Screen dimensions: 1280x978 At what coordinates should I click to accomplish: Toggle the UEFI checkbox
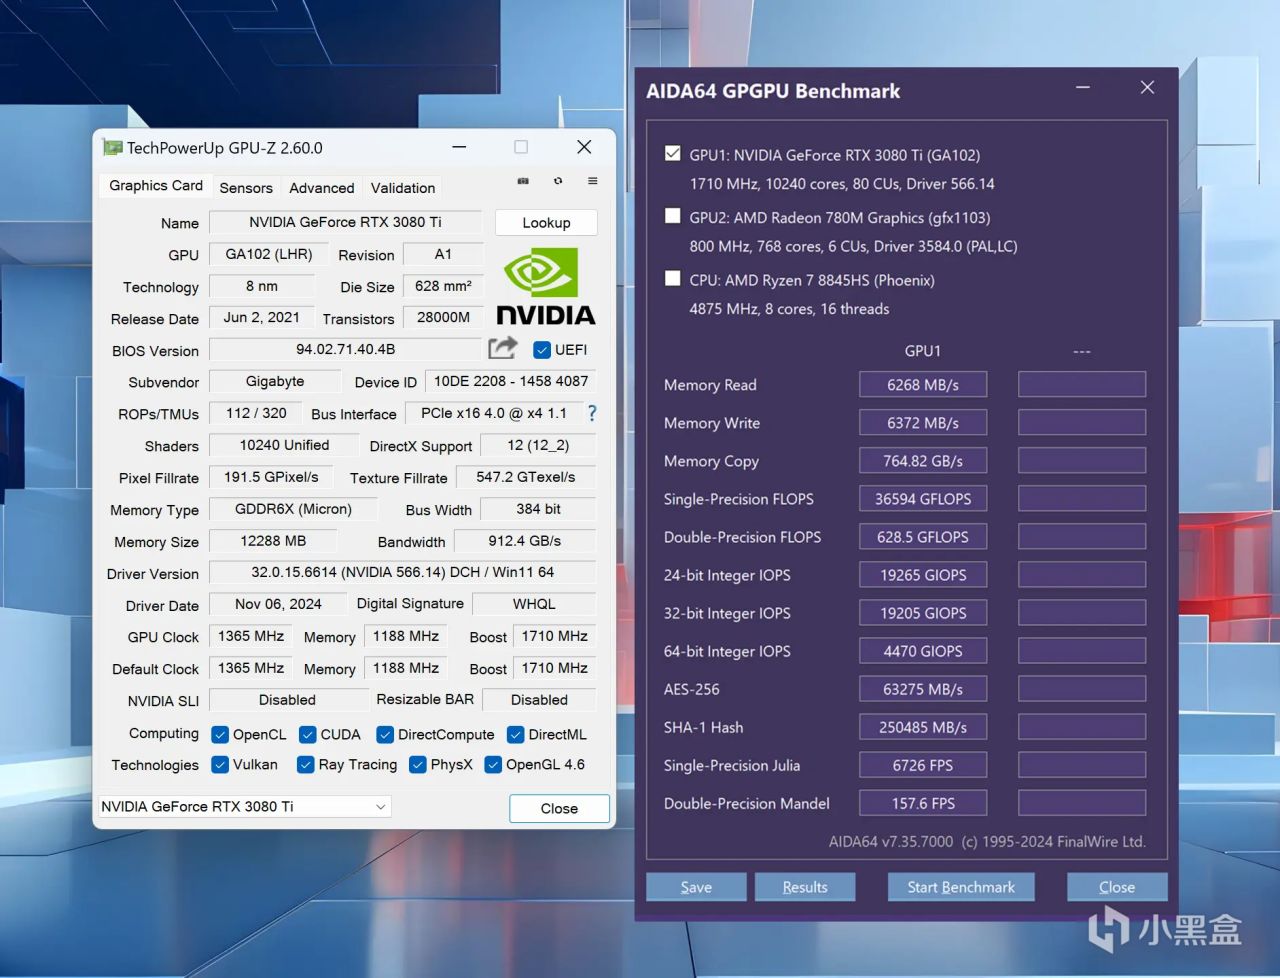point(542,350)
